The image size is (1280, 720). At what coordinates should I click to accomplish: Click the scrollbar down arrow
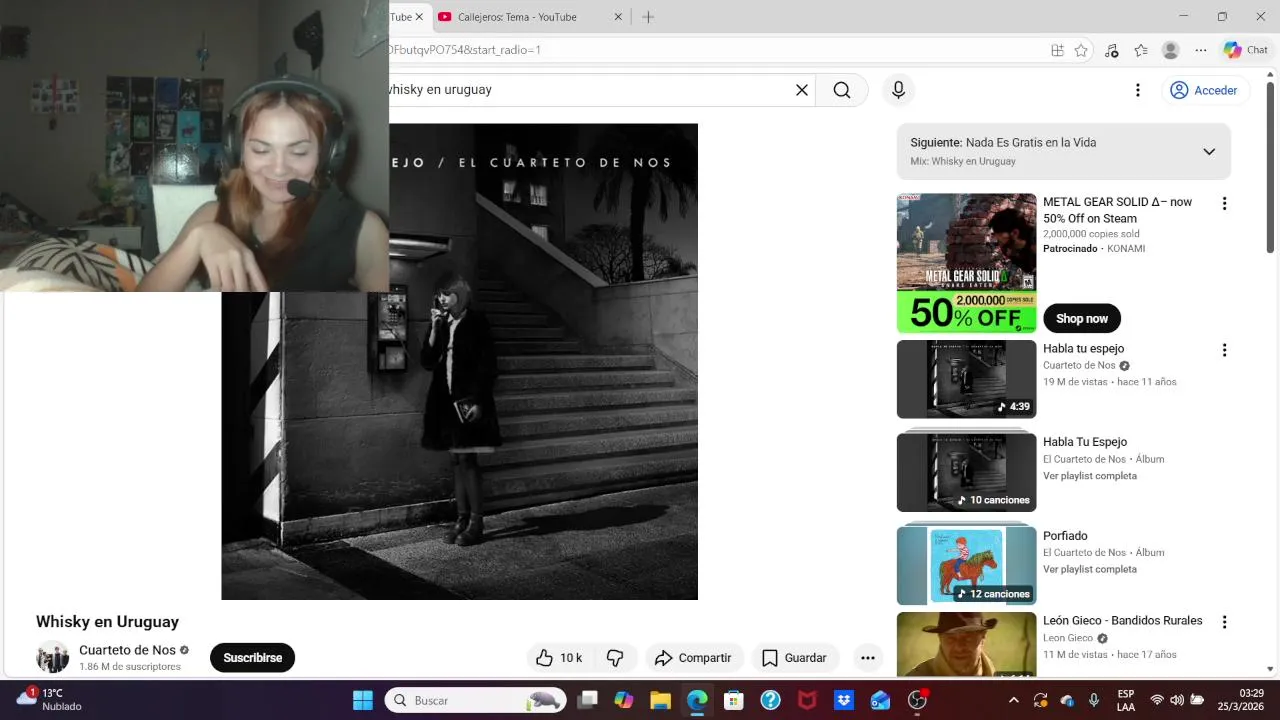[x=1270, y=669]
